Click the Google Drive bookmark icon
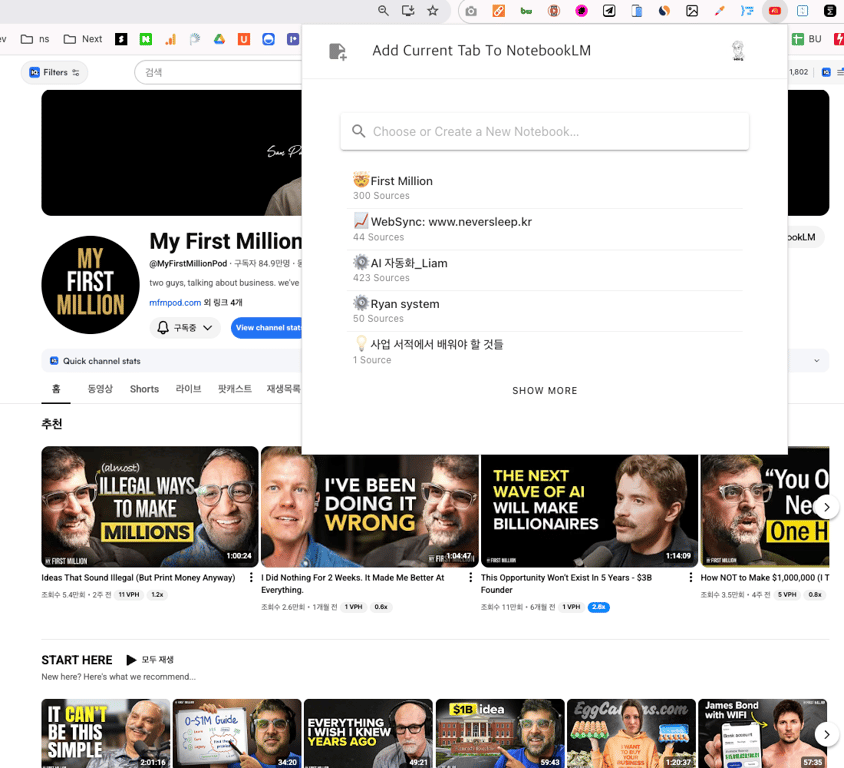Screen dimensions: 844x768 pos(218,39)
